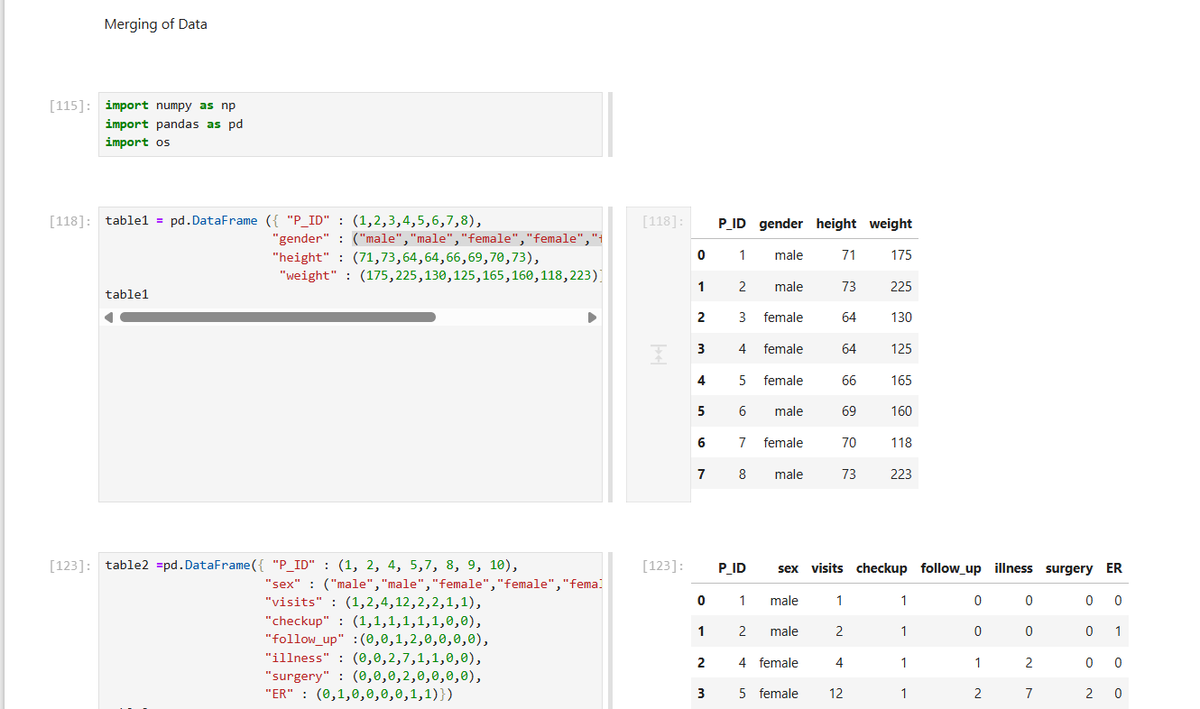Click the output prompt [118] beside table1 output

click(664, 220)
